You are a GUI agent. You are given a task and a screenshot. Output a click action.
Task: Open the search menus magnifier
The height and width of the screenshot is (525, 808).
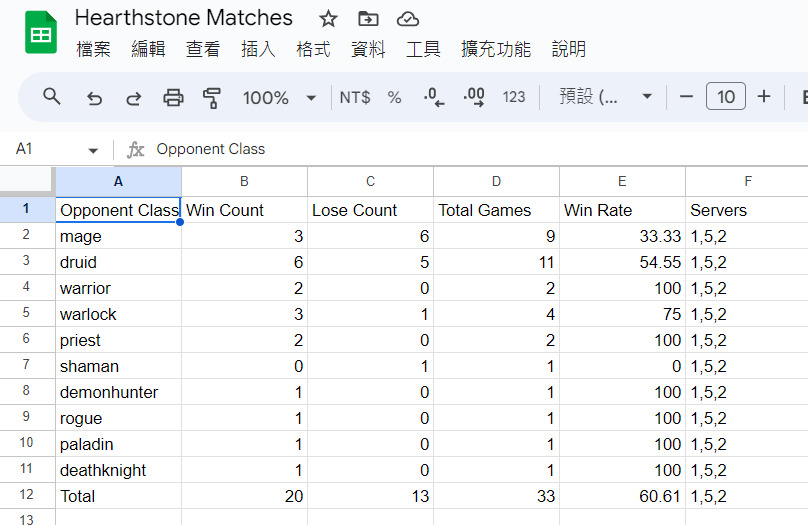pos(52,97)
